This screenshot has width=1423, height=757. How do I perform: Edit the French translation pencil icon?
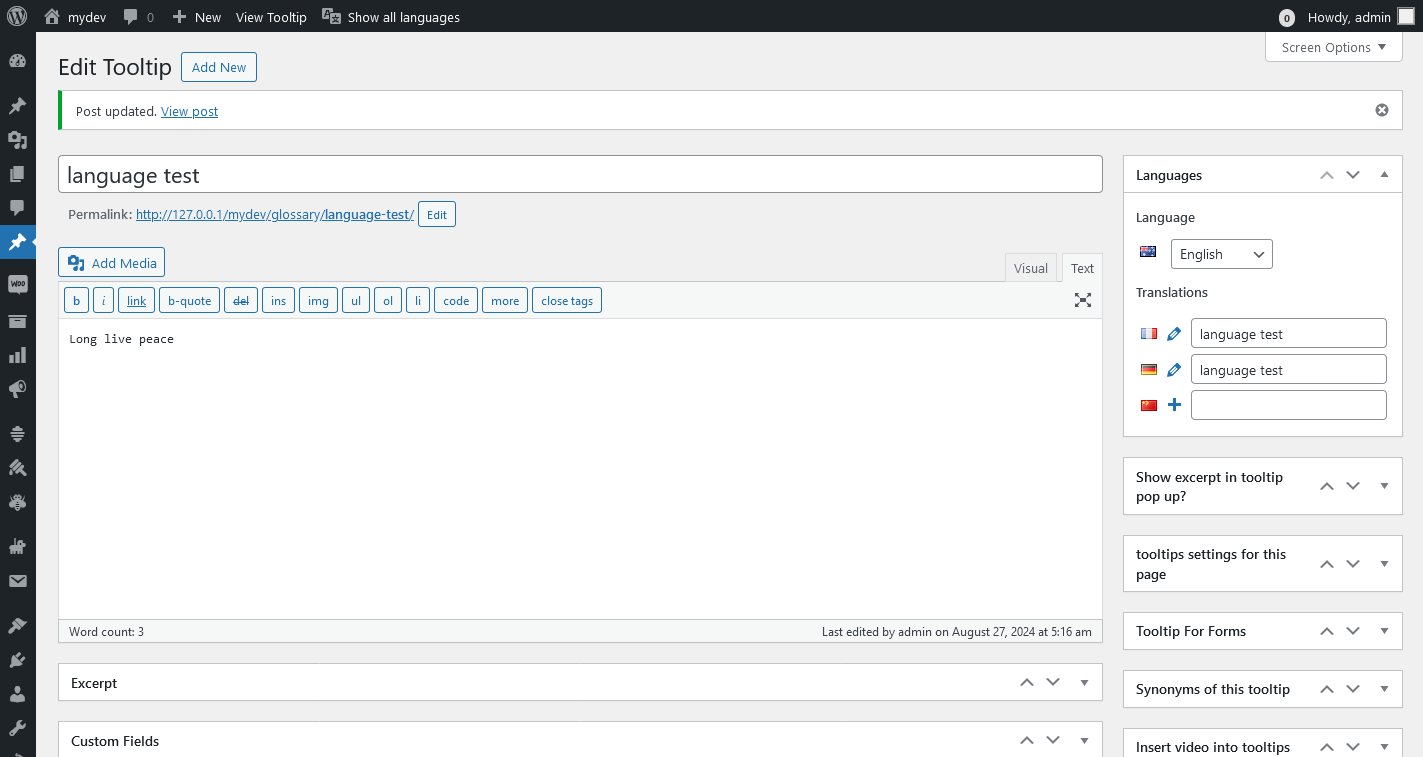pos(1174,333)
